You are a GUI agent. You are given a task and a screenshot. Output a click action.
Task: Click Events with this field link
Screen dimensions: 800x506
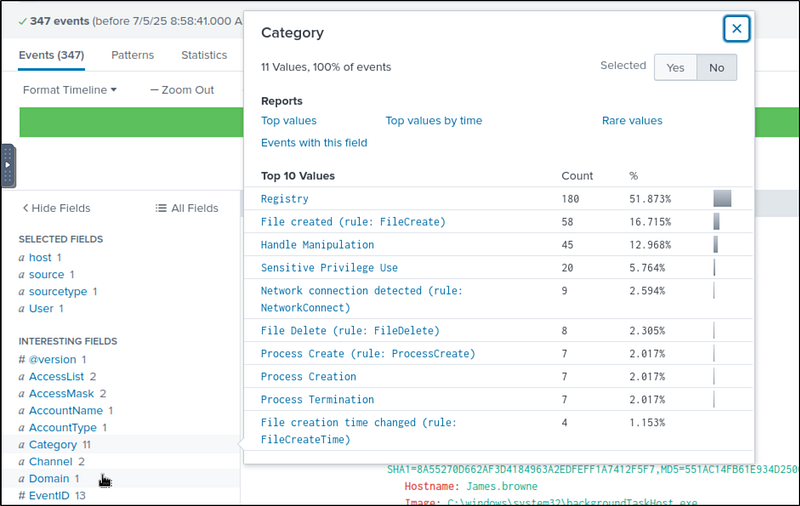[x=314, y=143]
